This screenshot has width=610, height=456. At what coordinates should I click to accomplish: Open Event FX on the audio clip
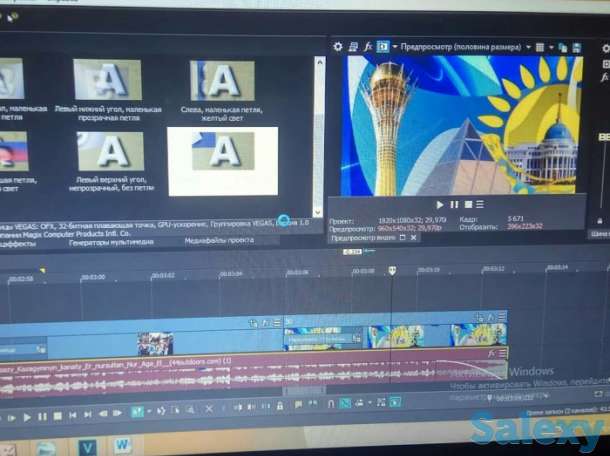(x=492, y=353)
